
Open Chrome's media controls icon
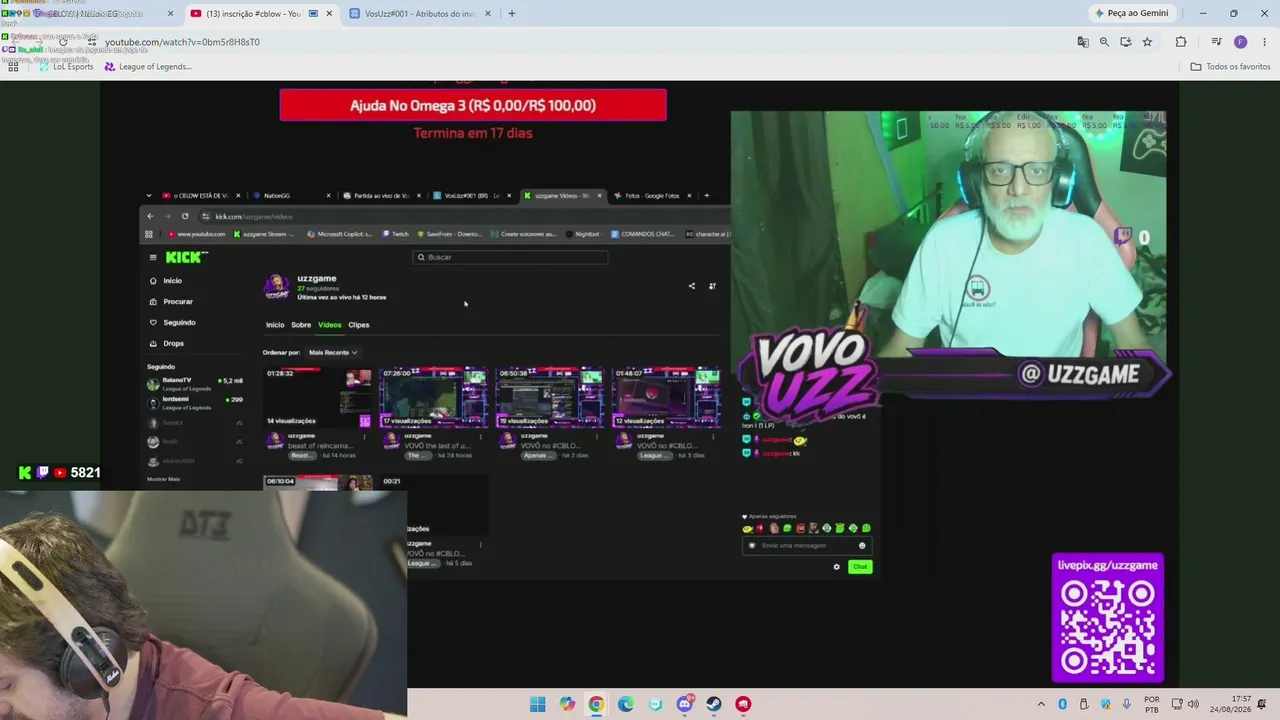(1217, 42)
